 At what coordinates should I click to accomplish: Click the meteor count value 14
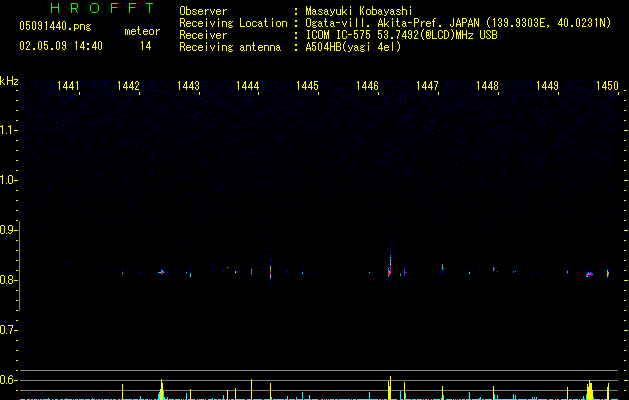click(145, 46)
